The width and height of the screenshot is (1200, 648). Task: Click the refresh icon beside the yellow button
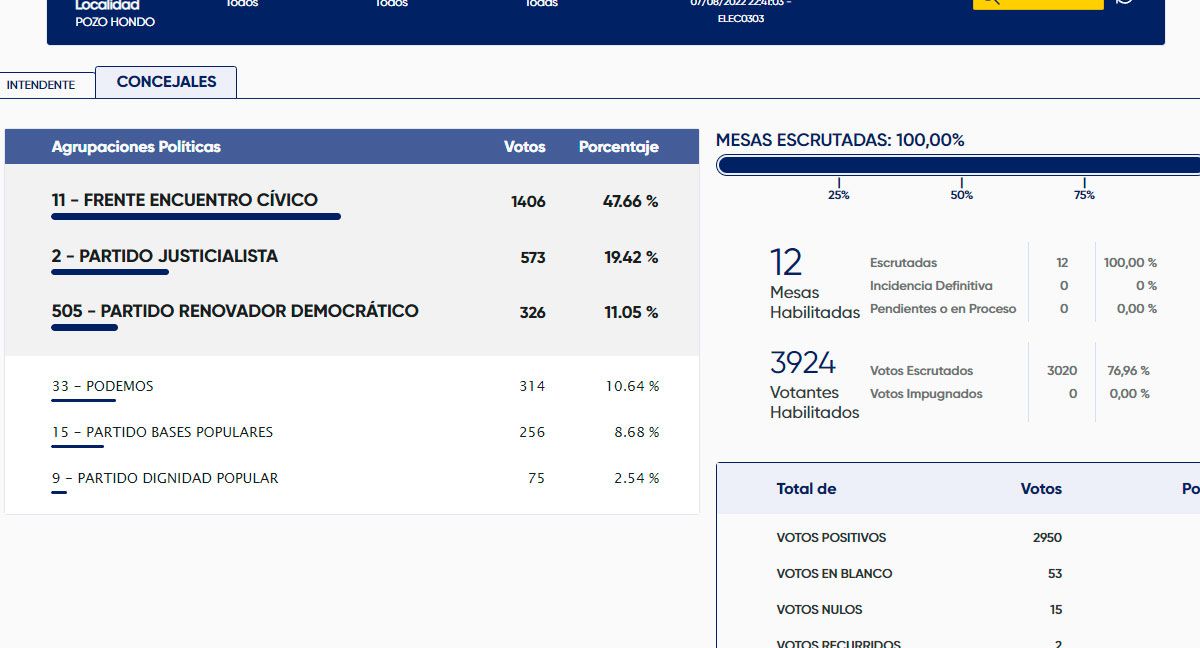click(1125, 3)
